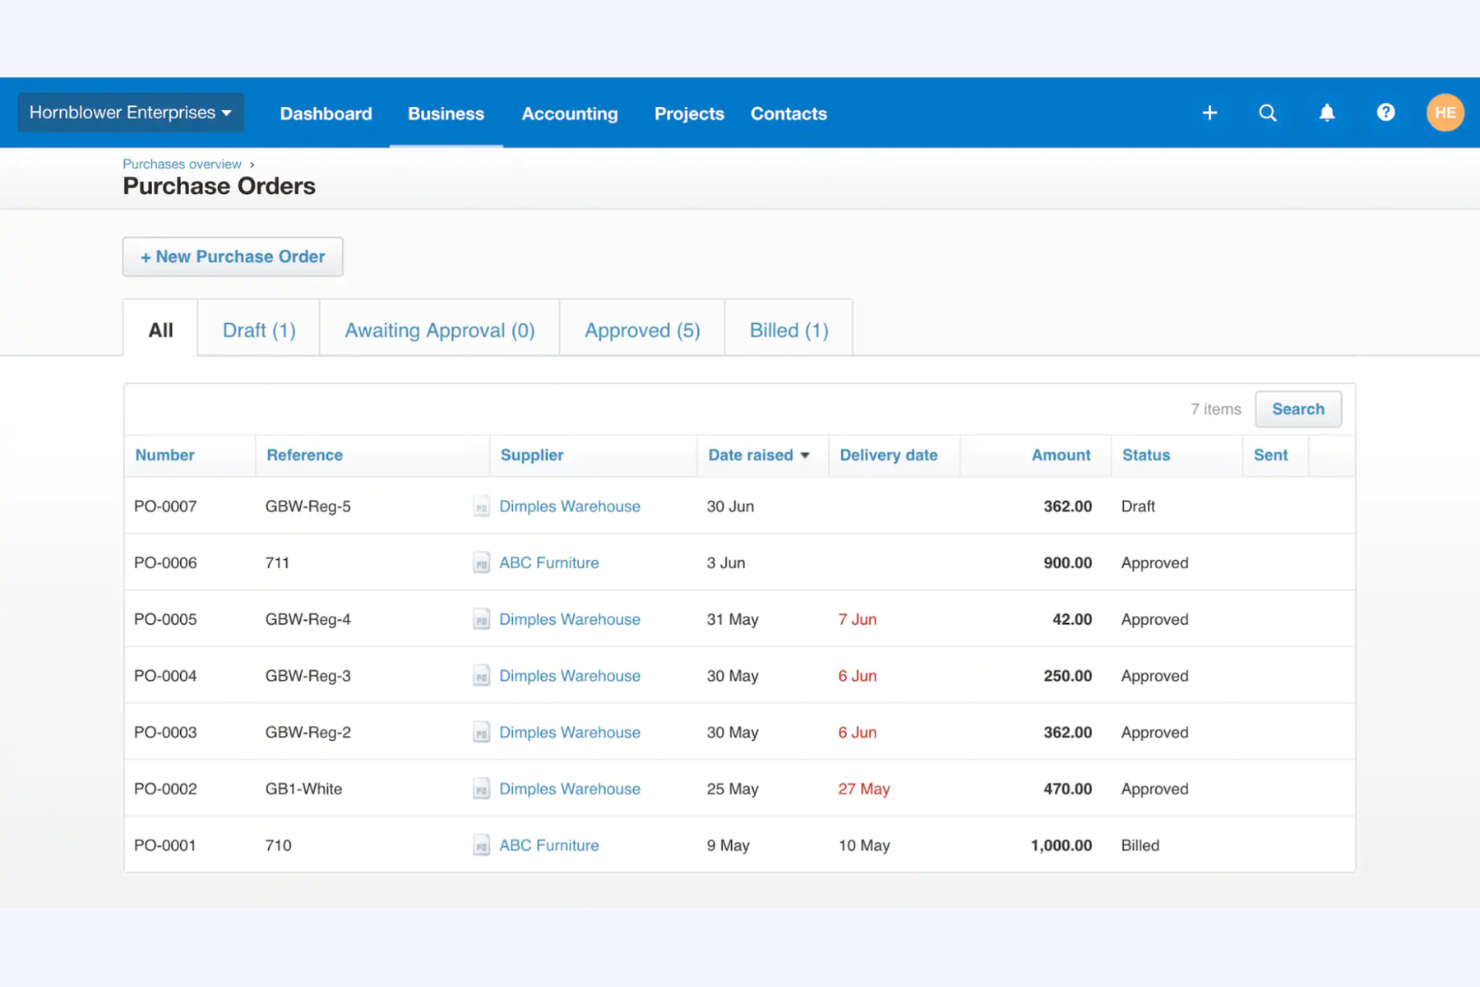Go back via the Purchases overview breadcrumb
1480x987 pixels.
[181, 163]
